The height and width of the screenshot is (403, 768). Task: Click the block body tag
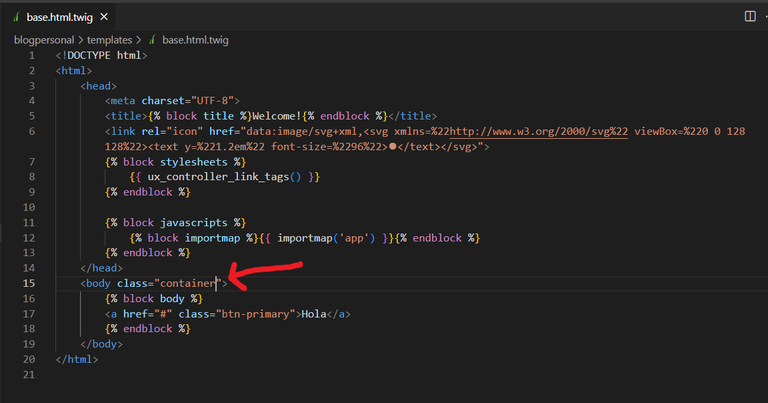pos(154,299)
